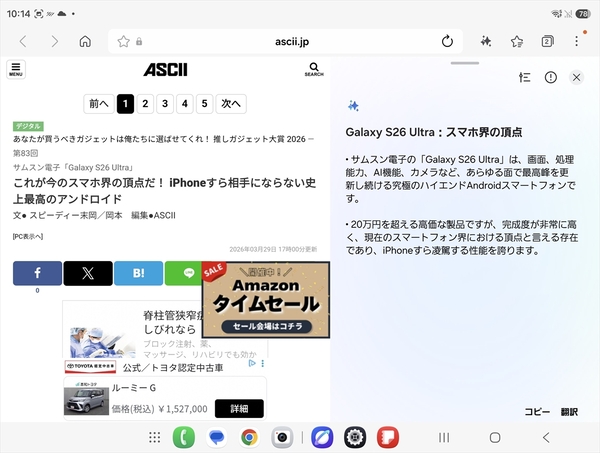
Task: Open the tabs manager showing 2 tabs
Action: (547, 41)
